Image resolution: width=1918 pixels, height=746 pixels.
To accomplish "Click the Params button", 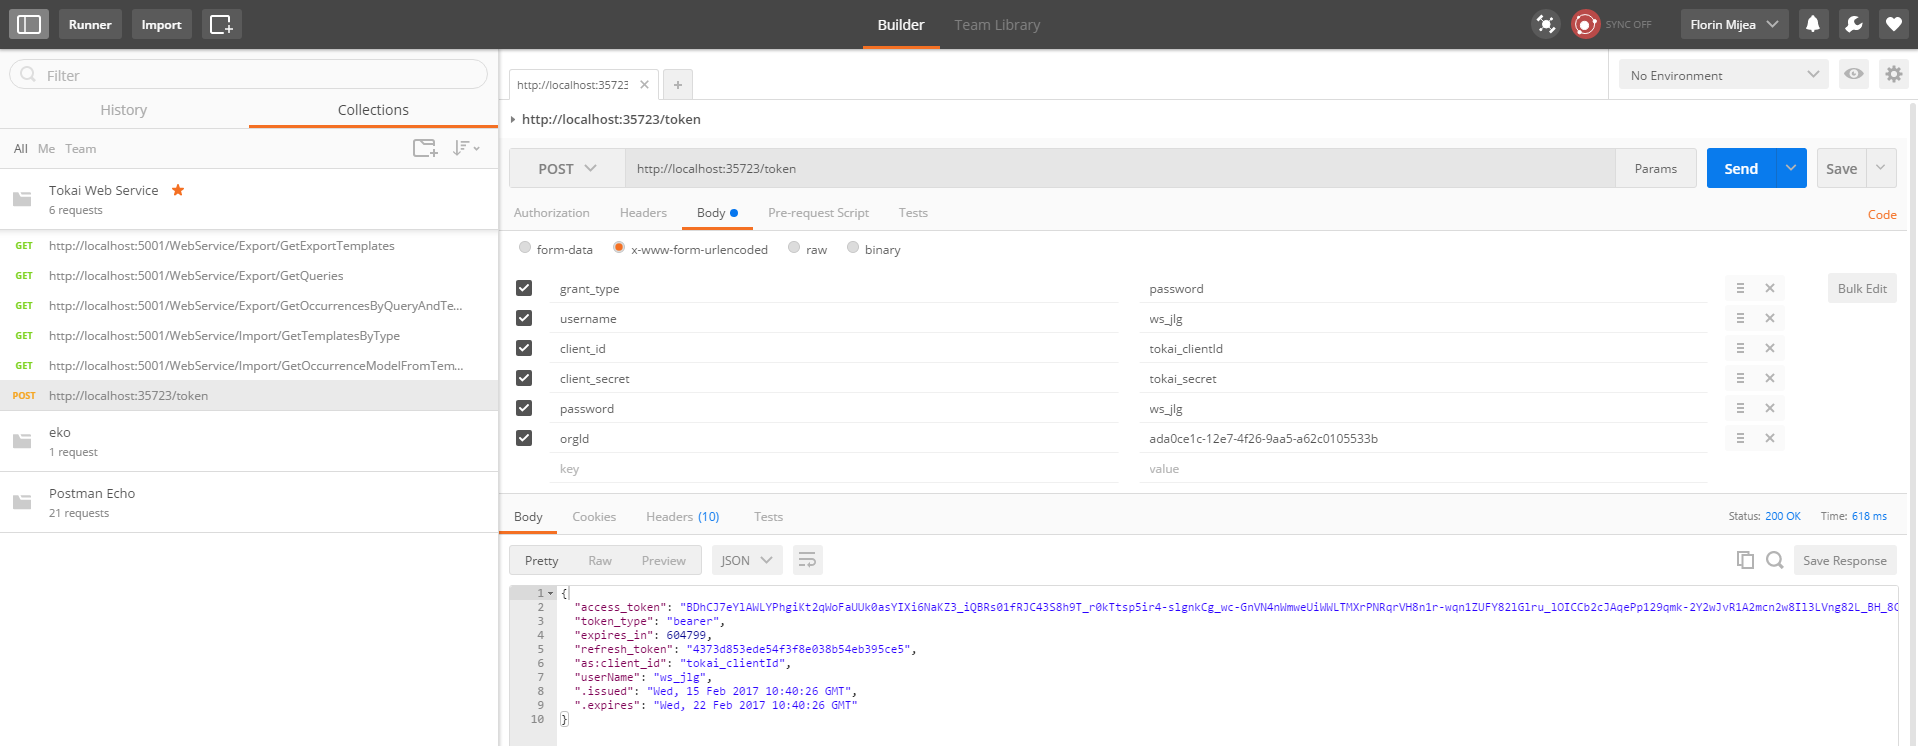I will click(x=1656, y=168).
